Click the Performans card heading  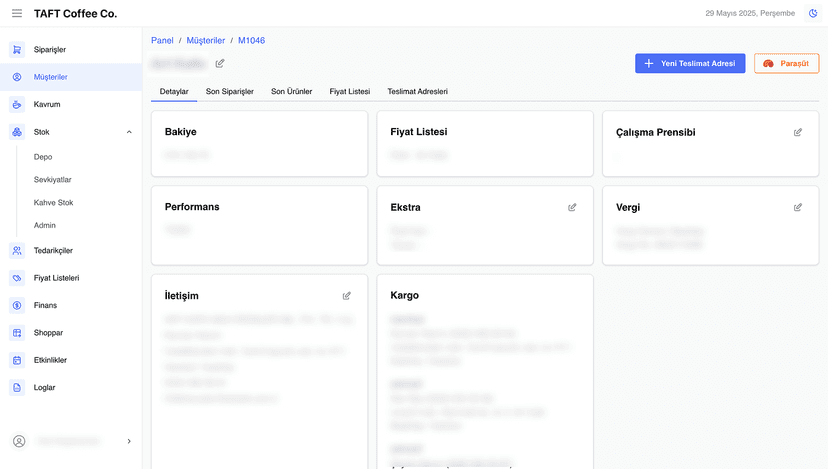(192, 207)
